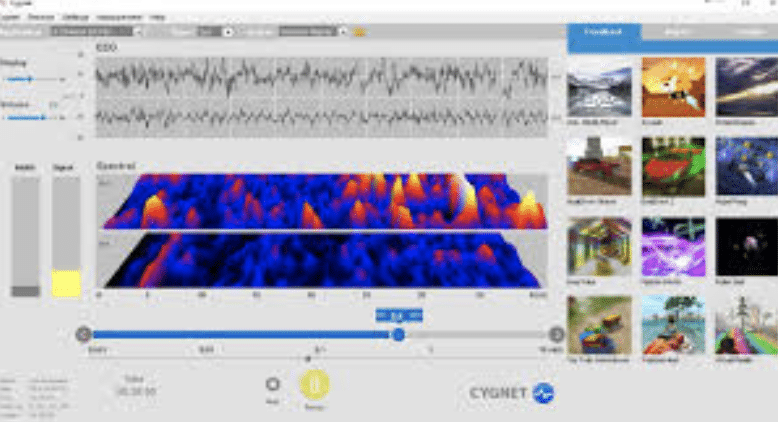Click the upper small slider left of EEG
Image resolution: width=778 pixels, height=422 pixels.
[30, 78]
